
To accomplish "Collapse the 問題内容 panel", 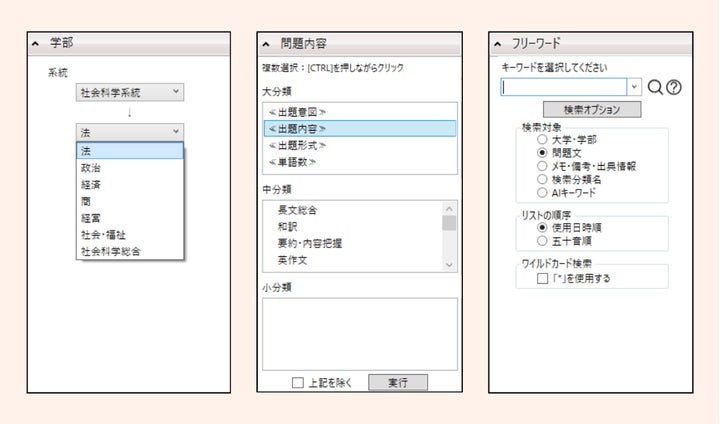I will click(x=266, y=45).
